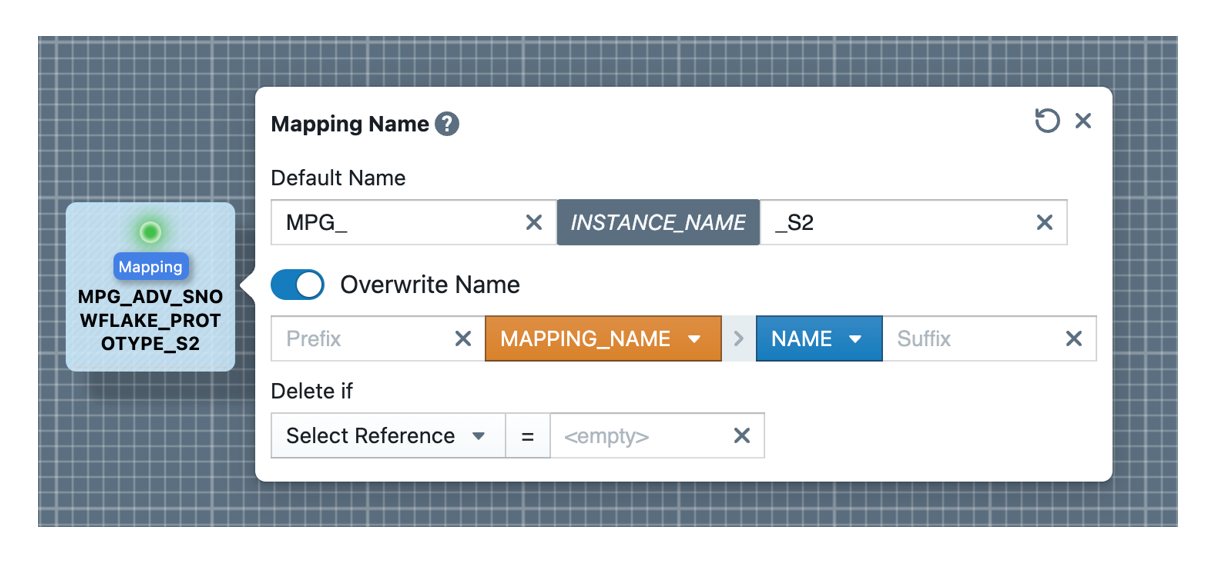This screenshot has width=1217, height=565.
Task: Expand the Select Reference dropdown
Action: [x=387, y=436]
